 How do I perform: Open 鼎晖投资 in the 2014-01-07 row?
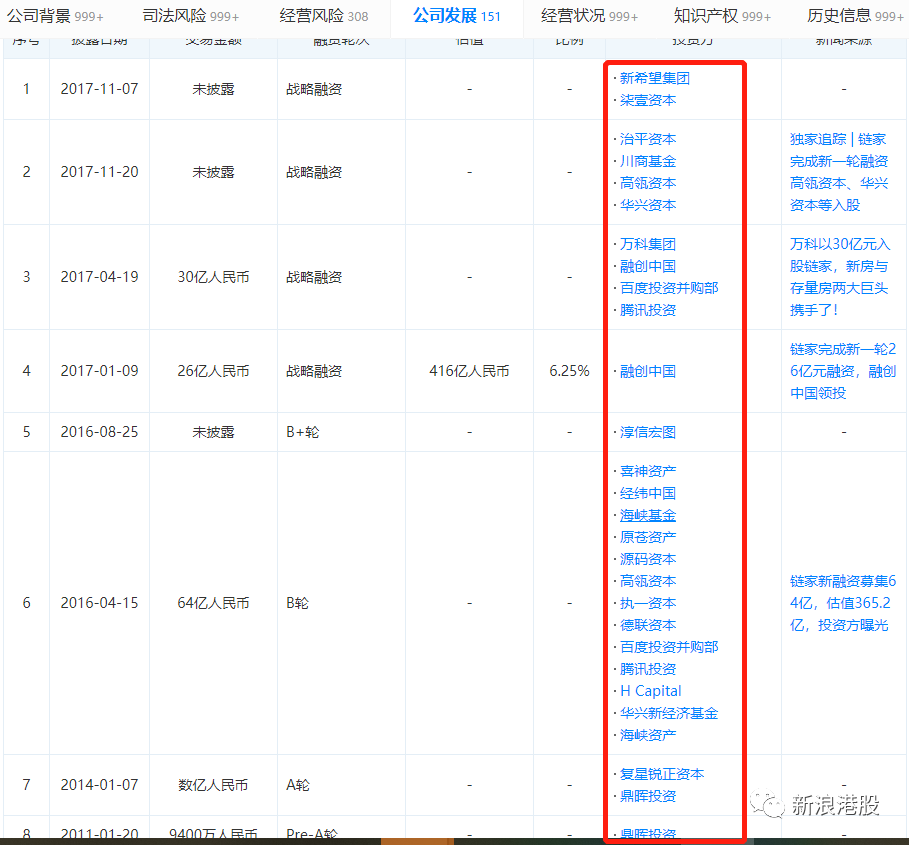[x=648, y=796]
